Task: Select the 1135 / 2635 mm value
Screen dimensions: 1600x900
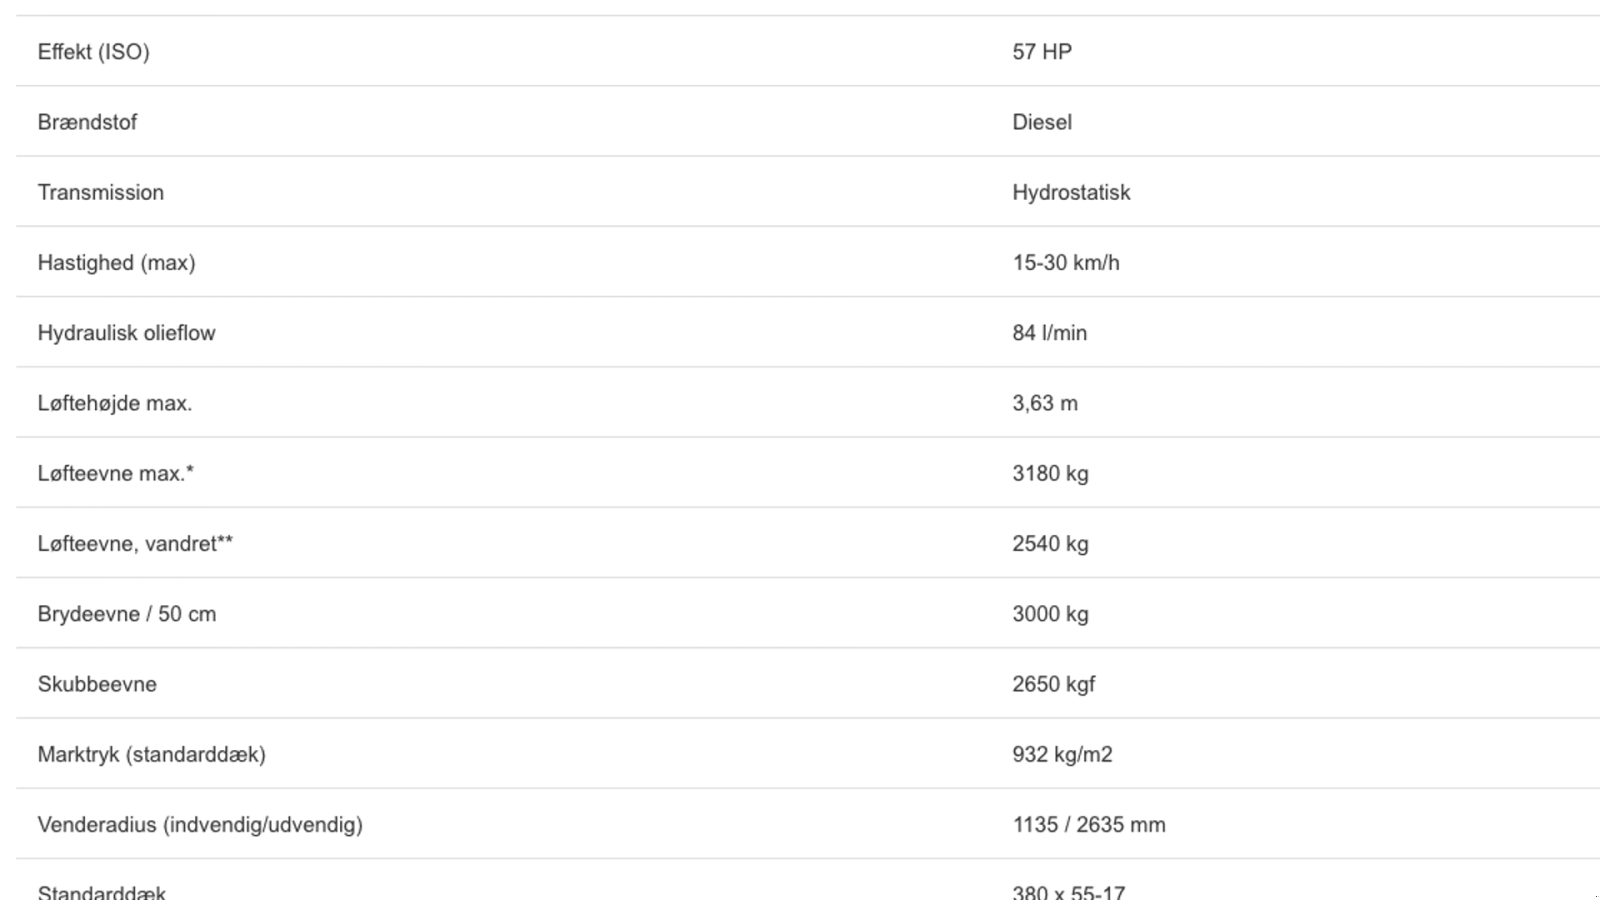Action: tap(1088, 825)
